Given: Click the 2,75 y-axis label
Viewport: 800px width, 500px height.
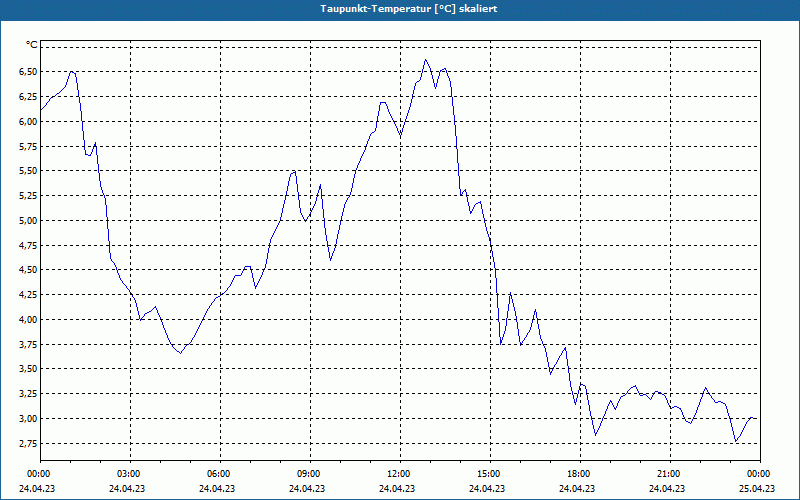Looking at the screenshot, I should [x=28, y=443].
